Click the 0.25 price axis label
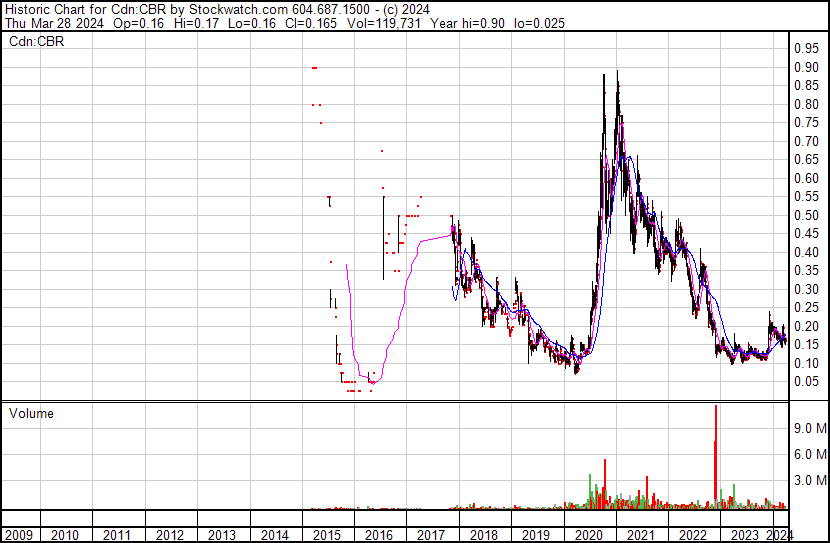830x543 pixels. tap(806, 308)
